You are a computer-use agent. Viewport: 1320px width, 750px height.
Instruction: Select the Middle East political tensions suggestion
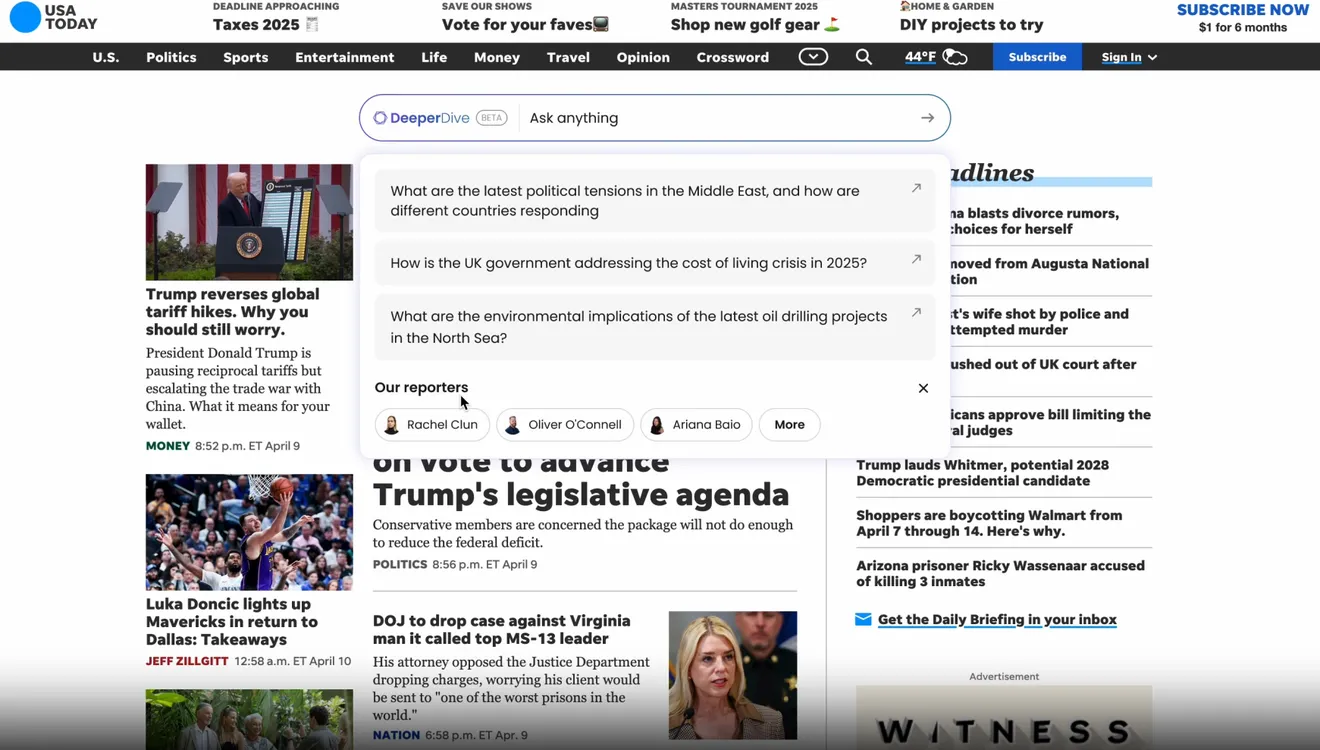(x=655, y=201)
